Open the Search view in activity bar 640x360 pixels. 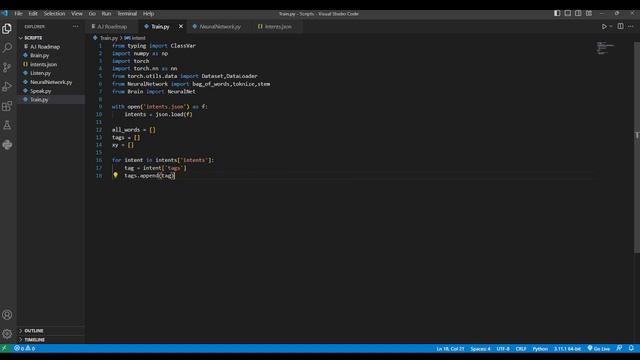[x=7, y=48]
